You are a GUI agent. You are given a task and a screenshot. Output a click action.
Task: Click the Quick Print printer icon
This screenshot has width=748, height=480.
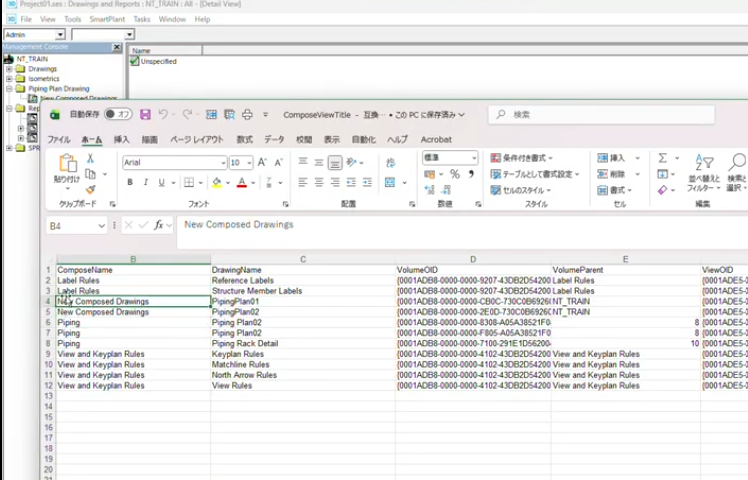(248, 115)
